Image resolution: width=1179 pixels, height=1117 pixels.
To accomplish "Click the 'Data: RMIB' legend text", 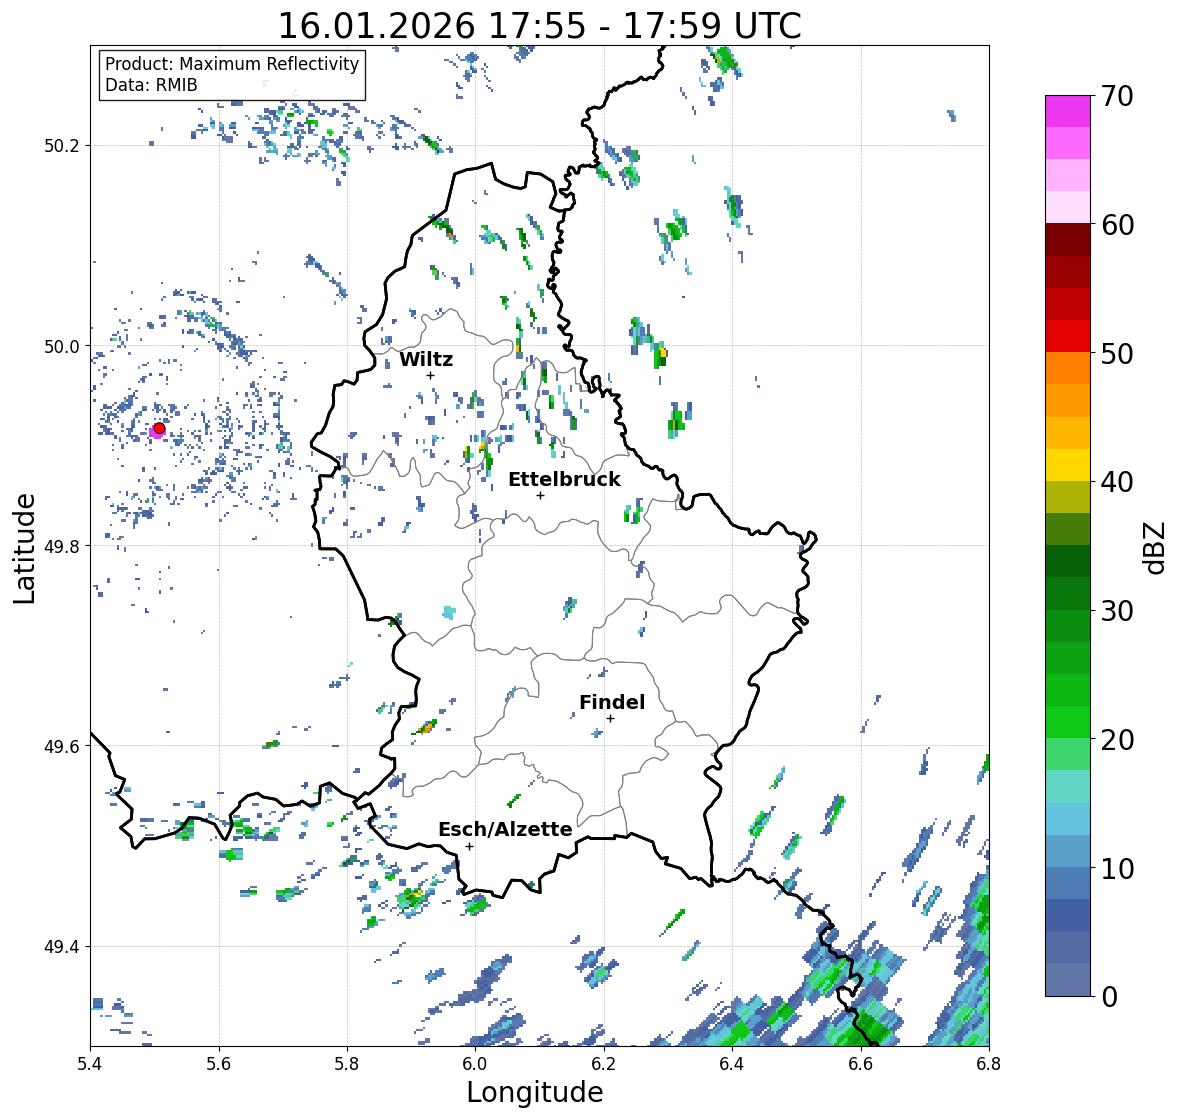I will (x=151, y=85).
